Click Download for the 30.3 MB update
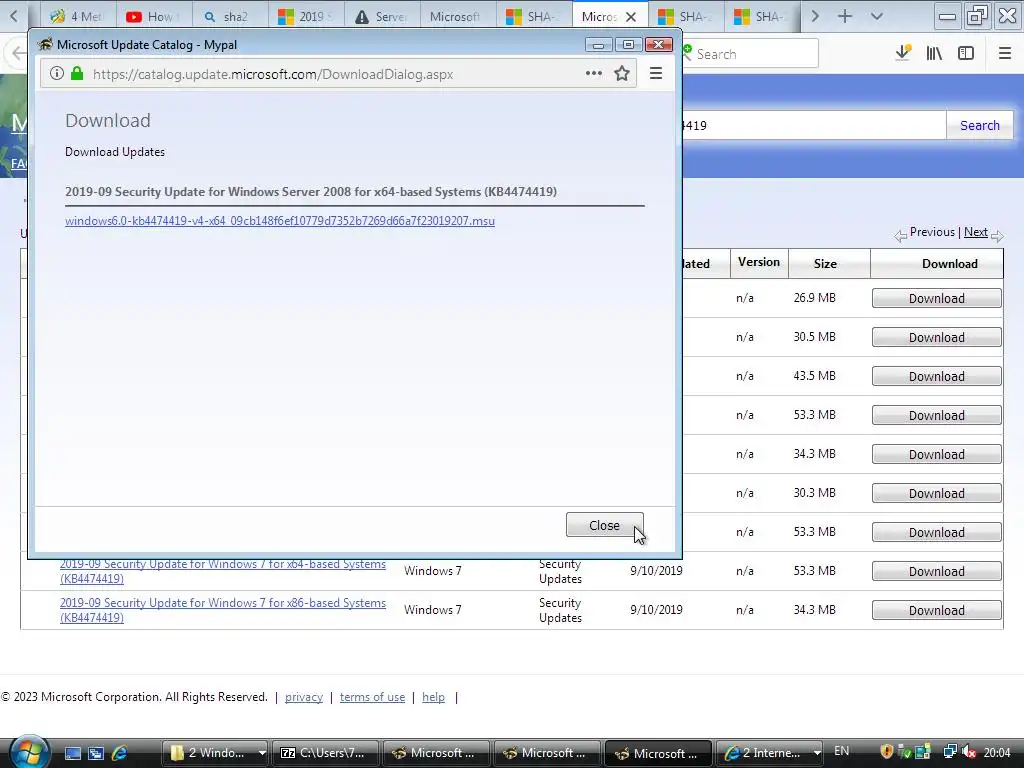Image resolution: width=1024 pixels, height=768 pixels. (936, 493)
